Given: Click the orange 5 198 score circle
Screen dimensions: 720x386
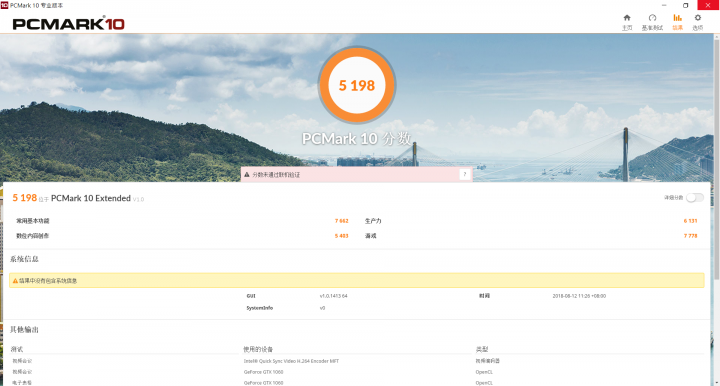Looking at the screenshot, I should (357, 85).
